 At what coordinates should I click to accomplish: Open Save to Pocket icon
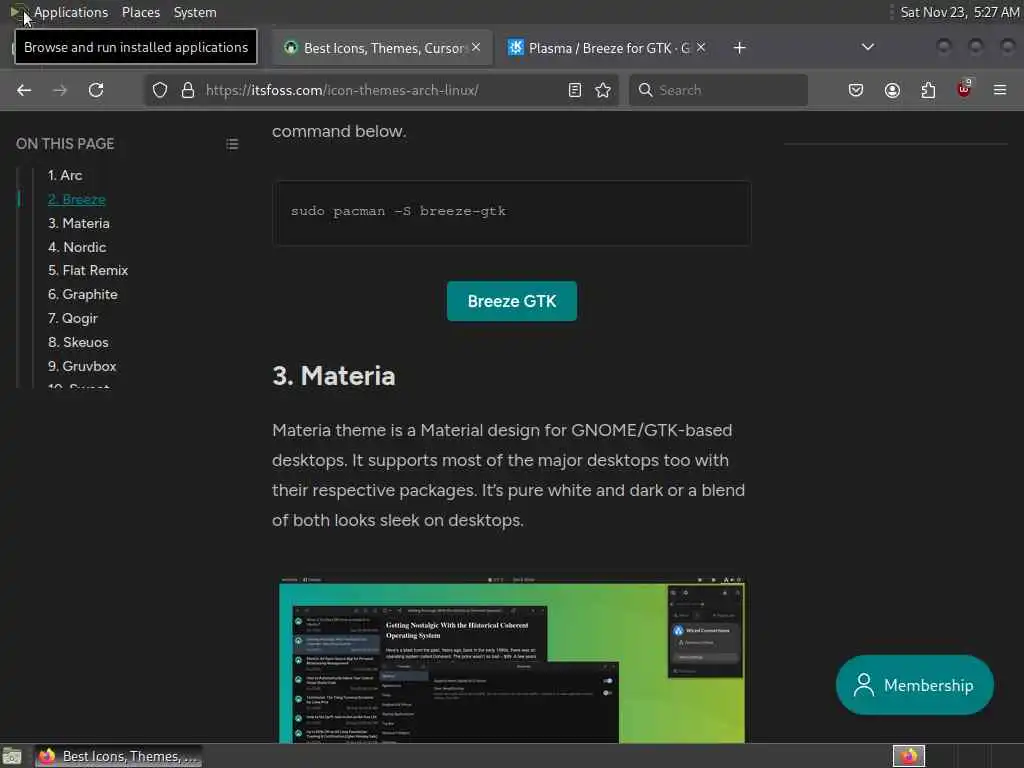click(856, 90)
